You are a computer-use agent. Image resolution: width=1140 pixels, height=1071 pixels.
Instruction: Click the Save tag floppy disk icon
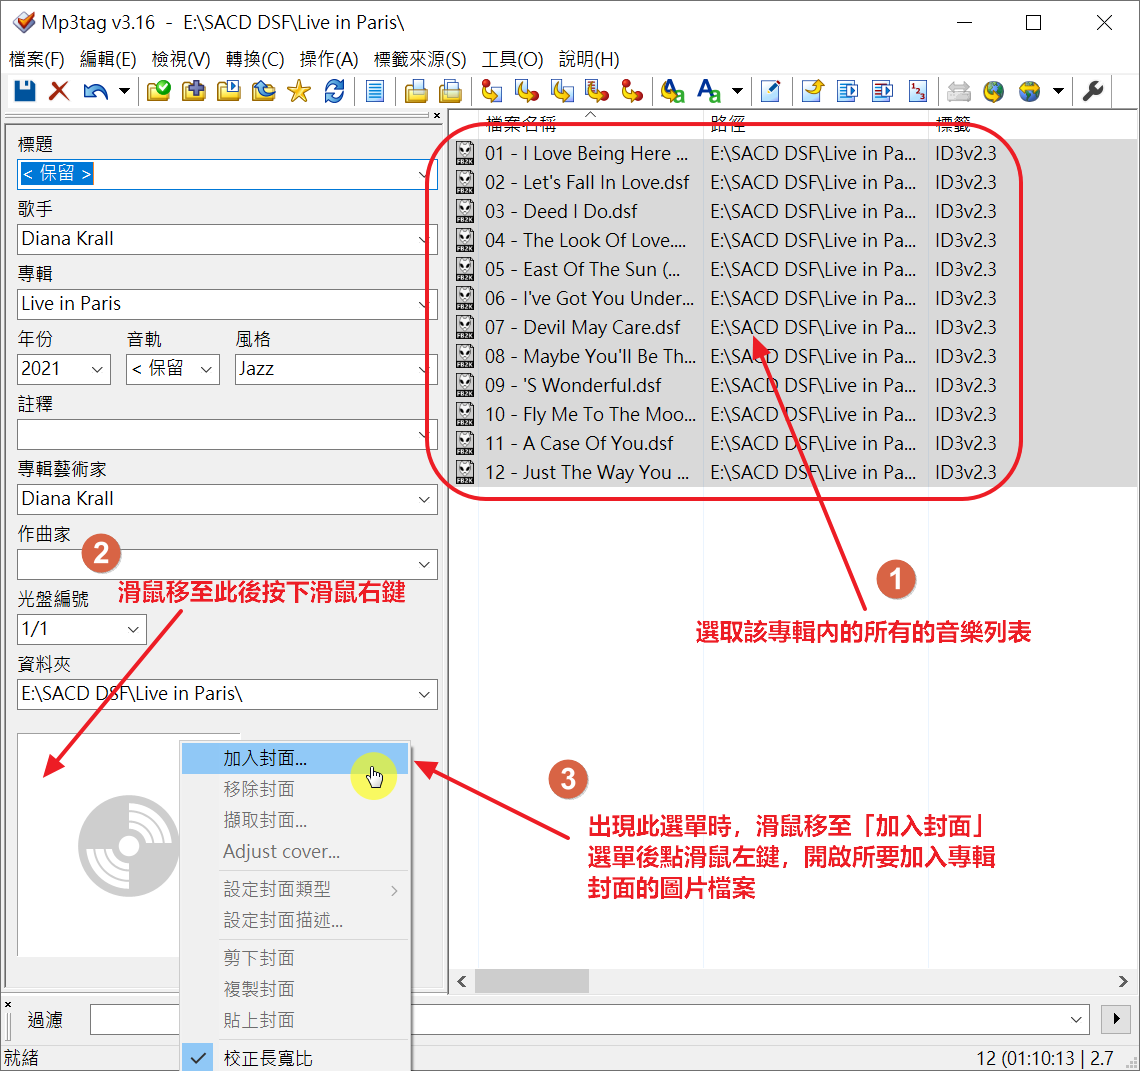25,91
